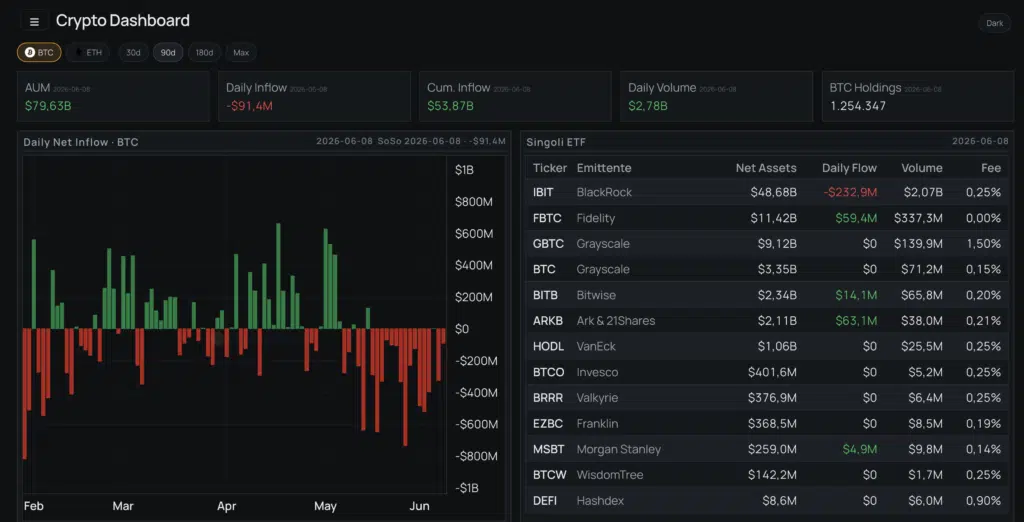Switch to the ETH asset toggle
The image size is (1024, 522).
point(88,52)
